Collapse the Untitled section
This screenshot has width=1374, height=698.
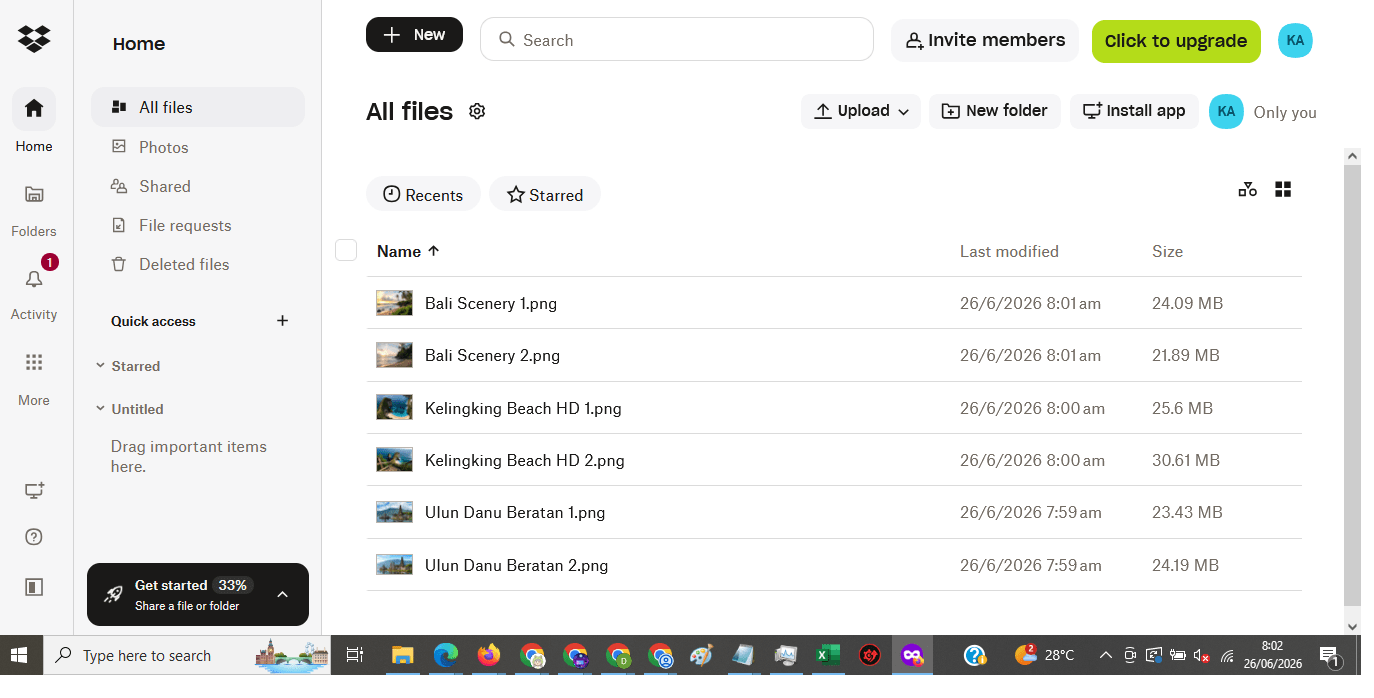point(100,409)
